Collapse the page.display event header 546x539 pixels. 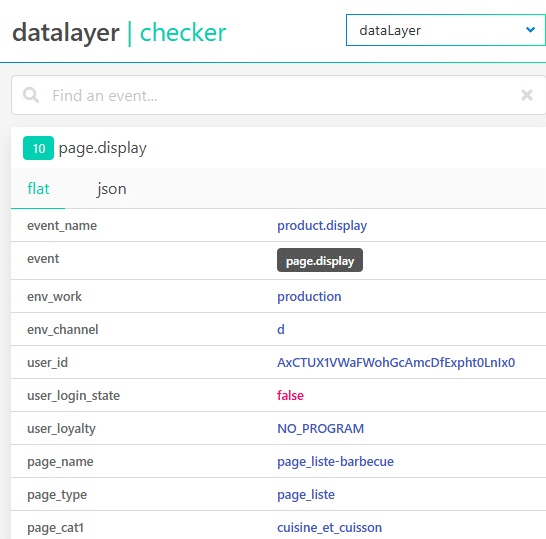click(x=279, y=148)
